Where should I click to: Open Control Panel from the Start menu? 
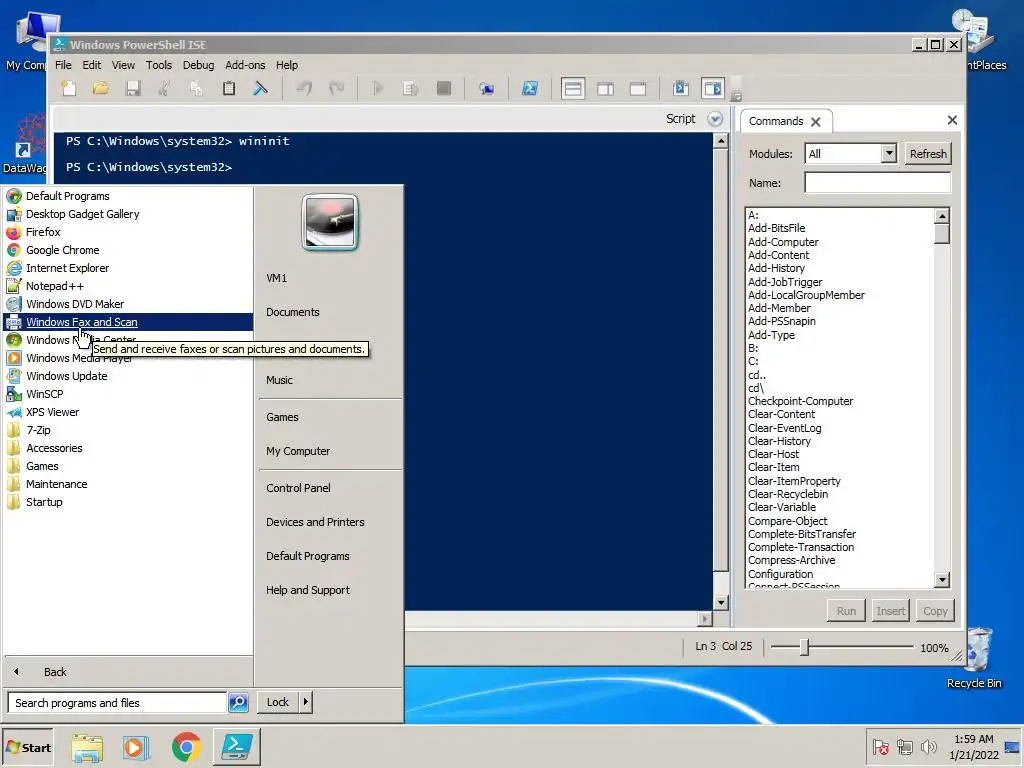298,488
